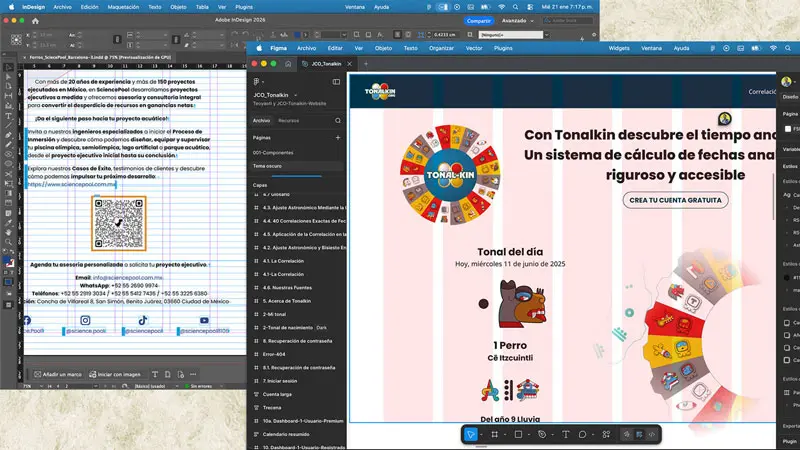Click info@sciencepool.com.mx email link
This screenshot has width=800, height=450.
pos(128,278)
